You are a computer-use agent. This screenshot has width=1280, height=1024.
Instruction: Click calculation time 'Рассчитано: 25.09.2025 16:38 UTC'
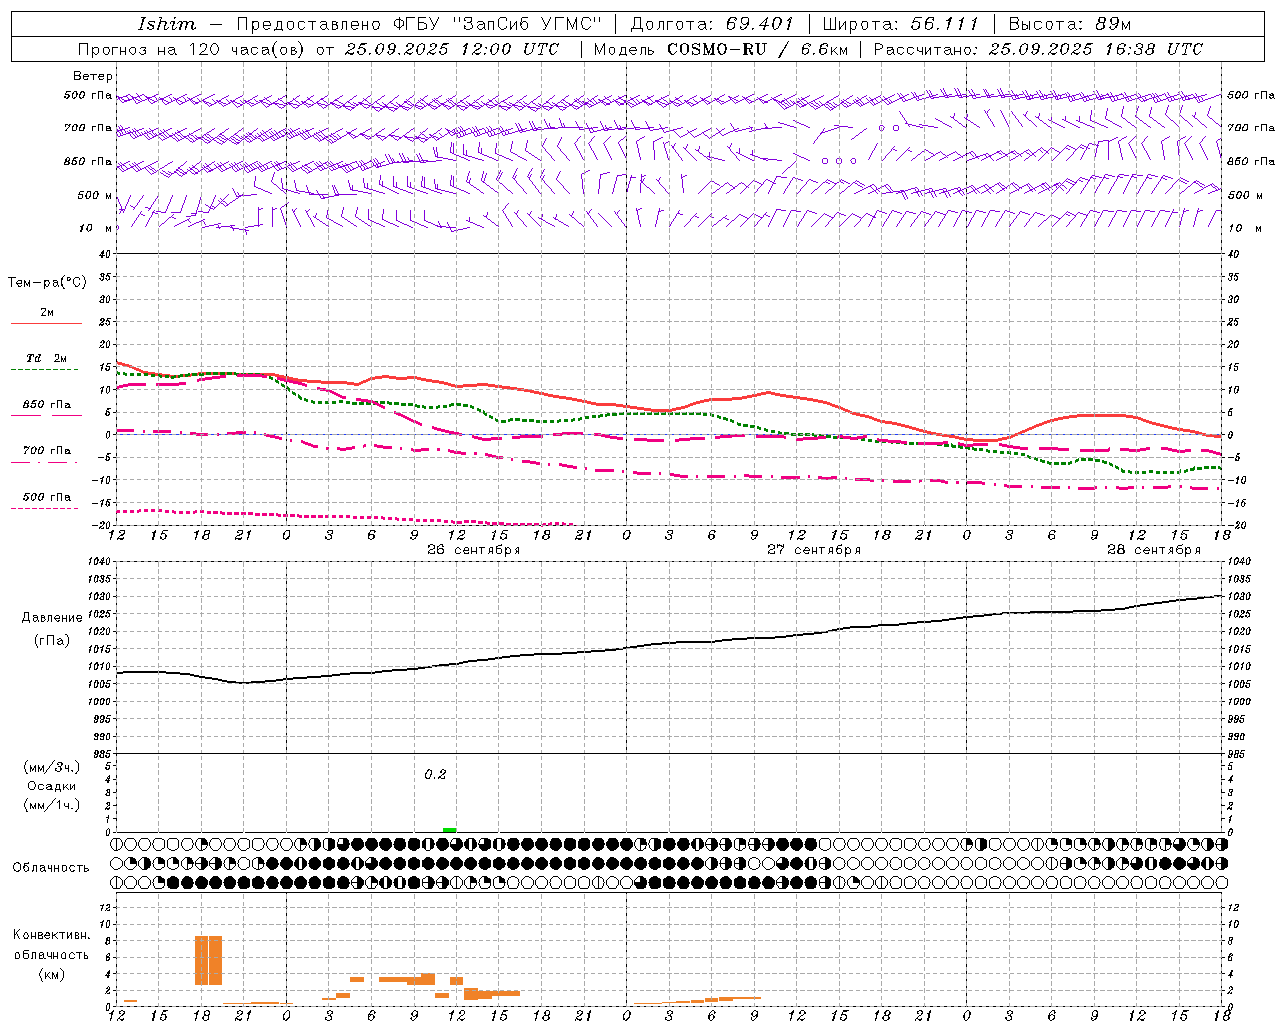click(x=1038, y=49)
